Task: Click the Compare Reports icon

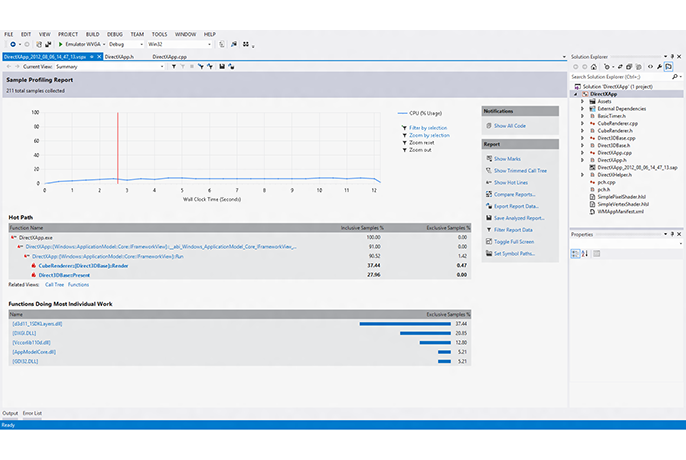Action: point(489,194)
